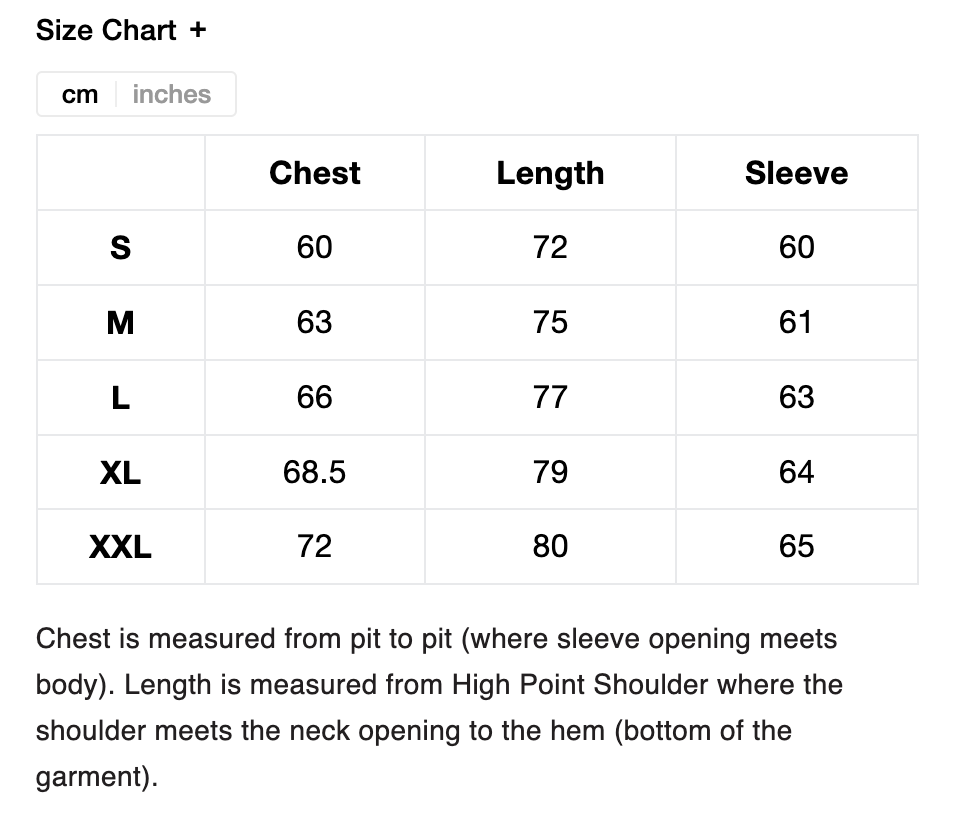Collapse the Size Chart plus expander

[x=198, y=30]
